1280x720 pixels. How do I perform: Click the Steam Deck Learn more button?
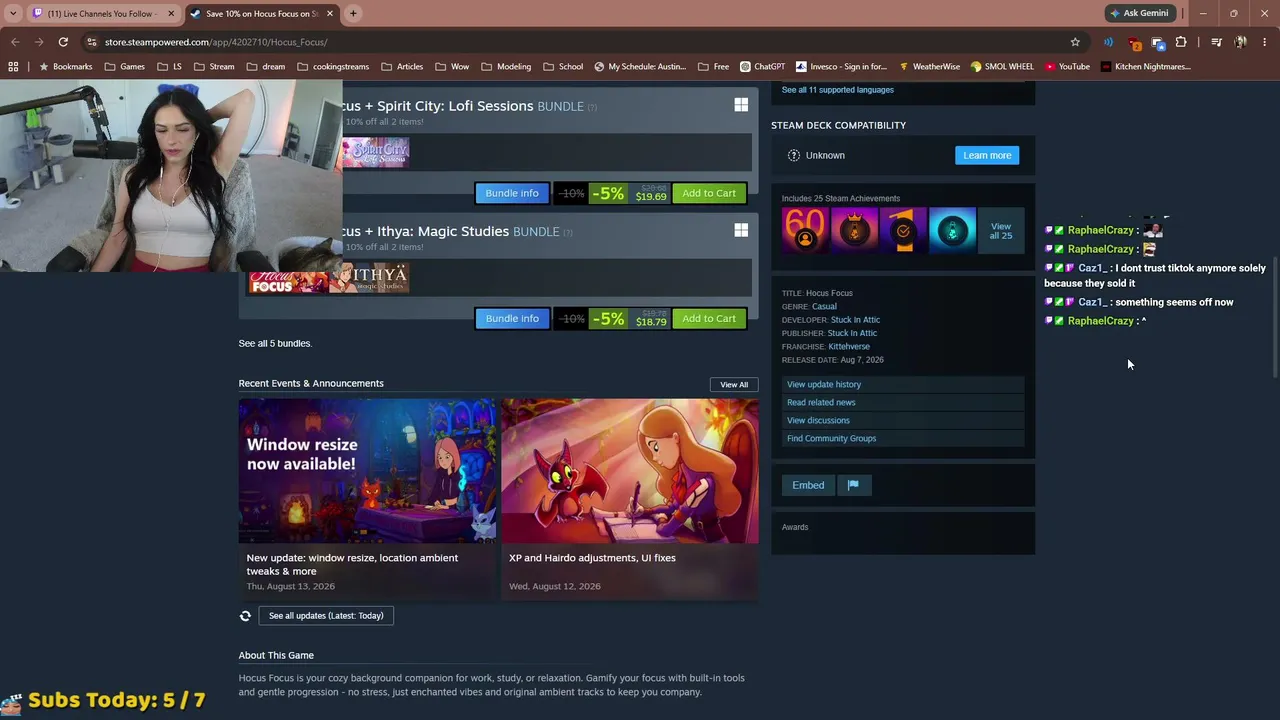[x=987, y=155]
